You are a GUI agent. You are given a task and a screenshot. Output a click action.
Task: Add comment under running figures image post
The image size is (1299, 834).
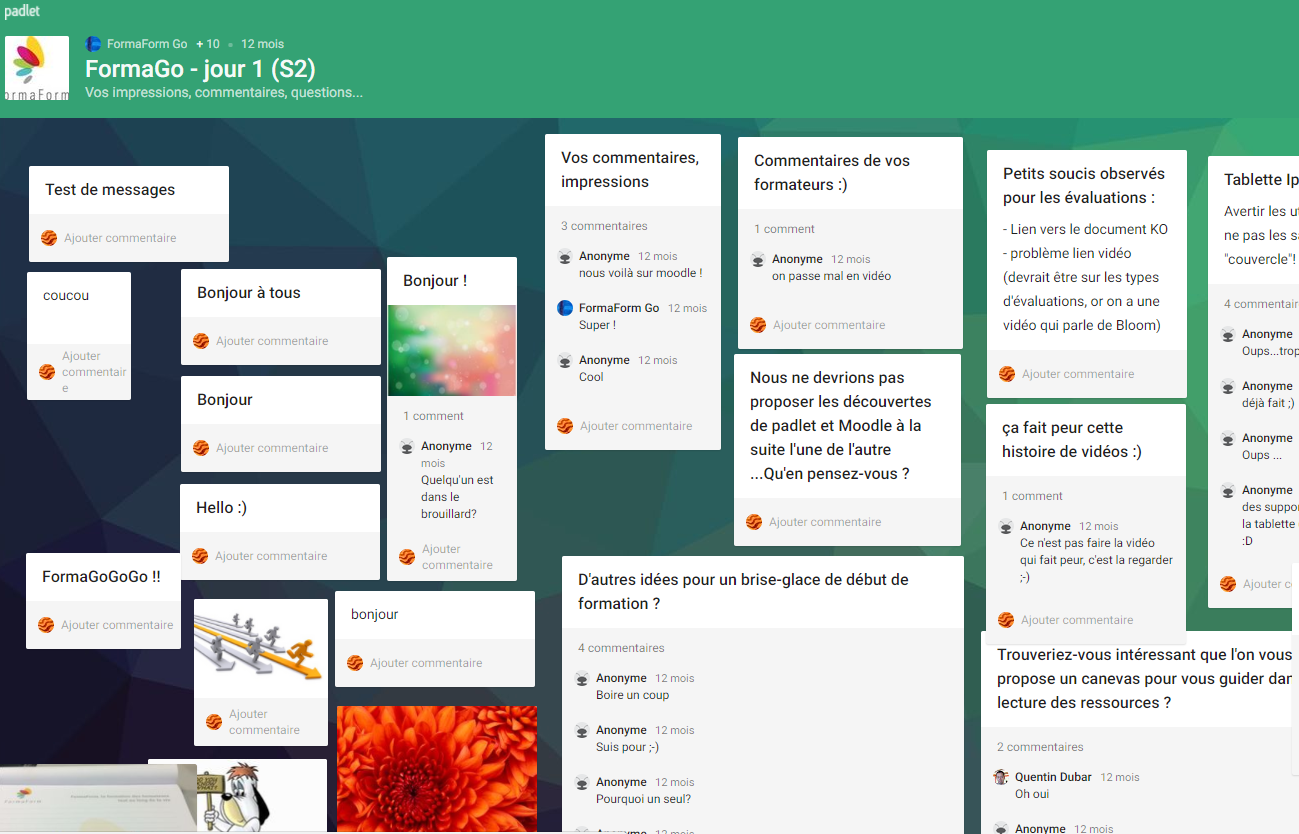pyautogui.click(x=264, y=722)
